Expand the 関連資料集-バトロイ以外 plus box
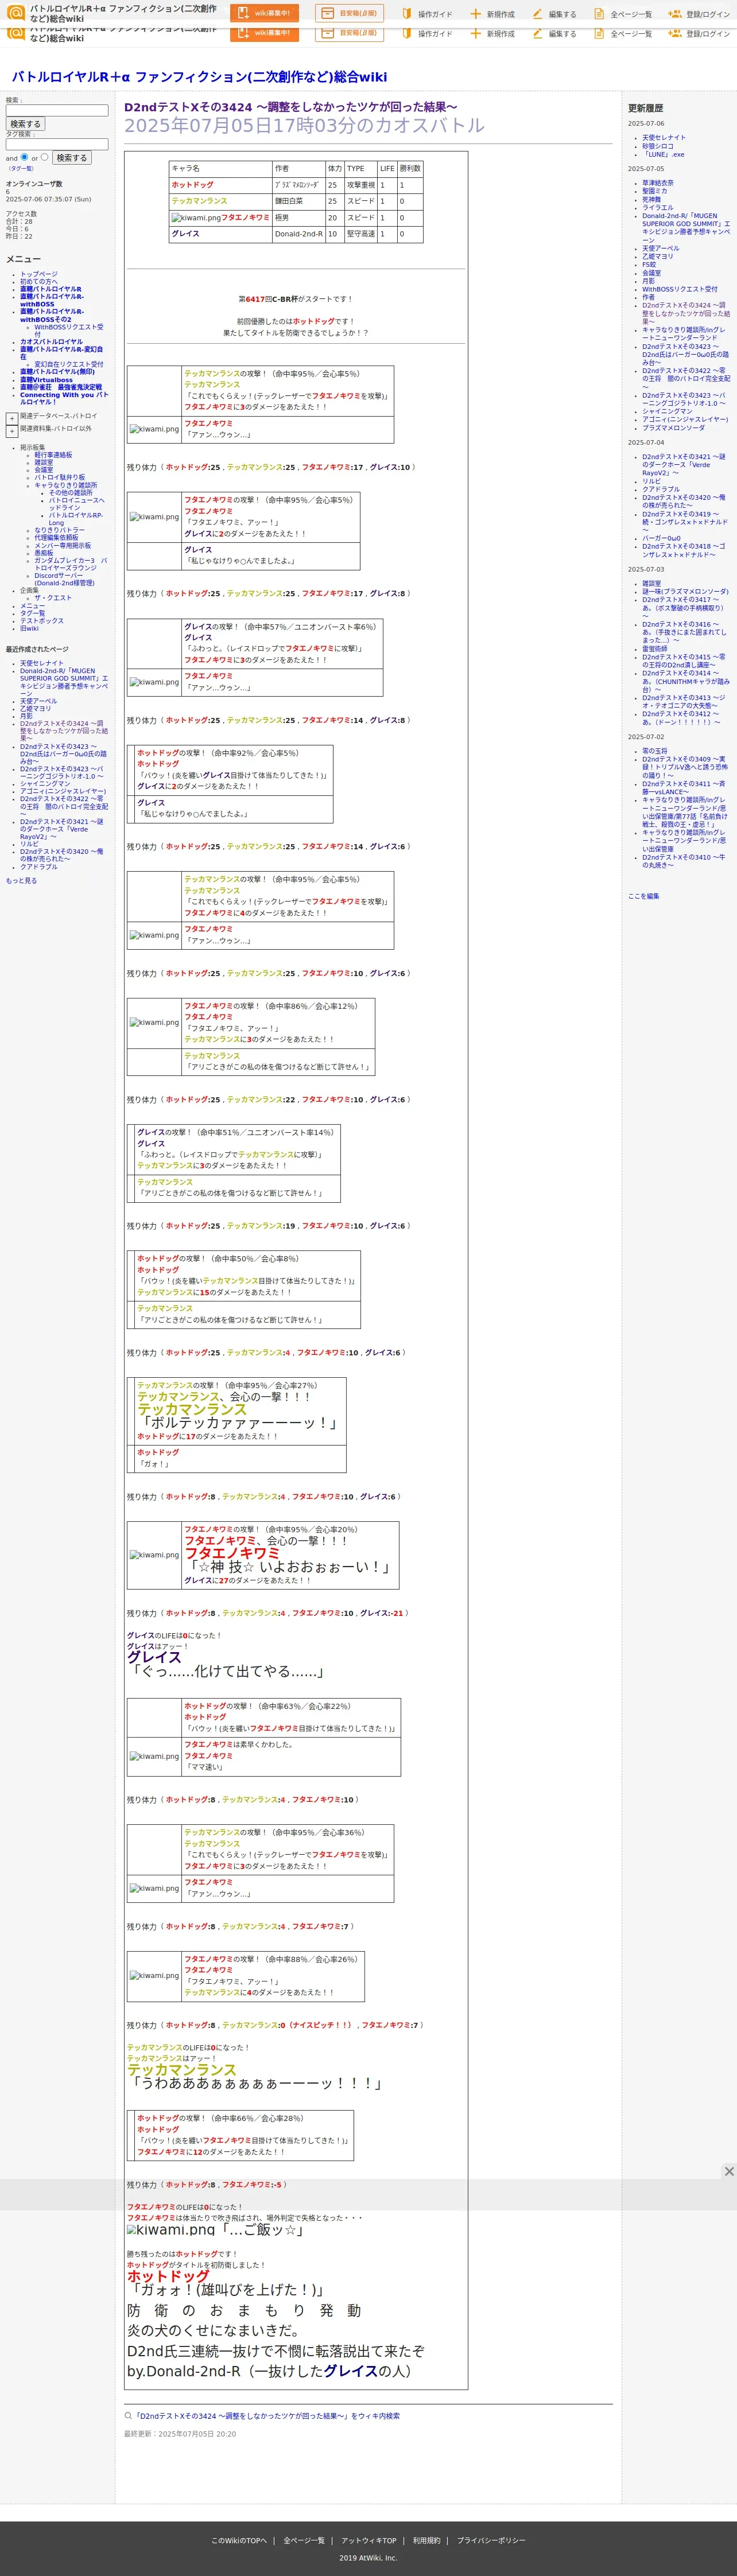Viewport: 737px width, 2576px height. tap(12, 431)
